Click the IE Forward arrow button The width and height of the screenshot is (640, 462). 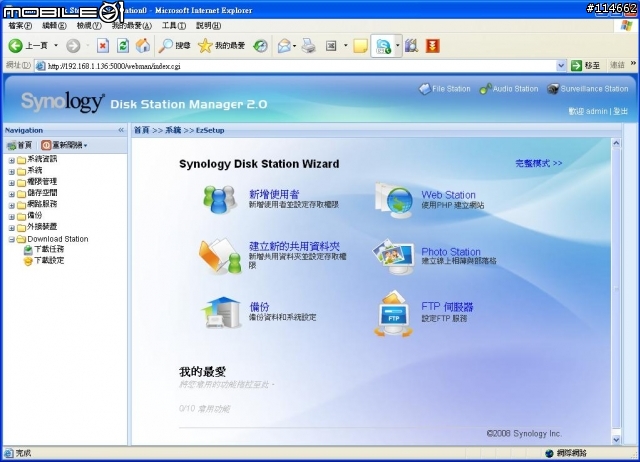(73, 46)
